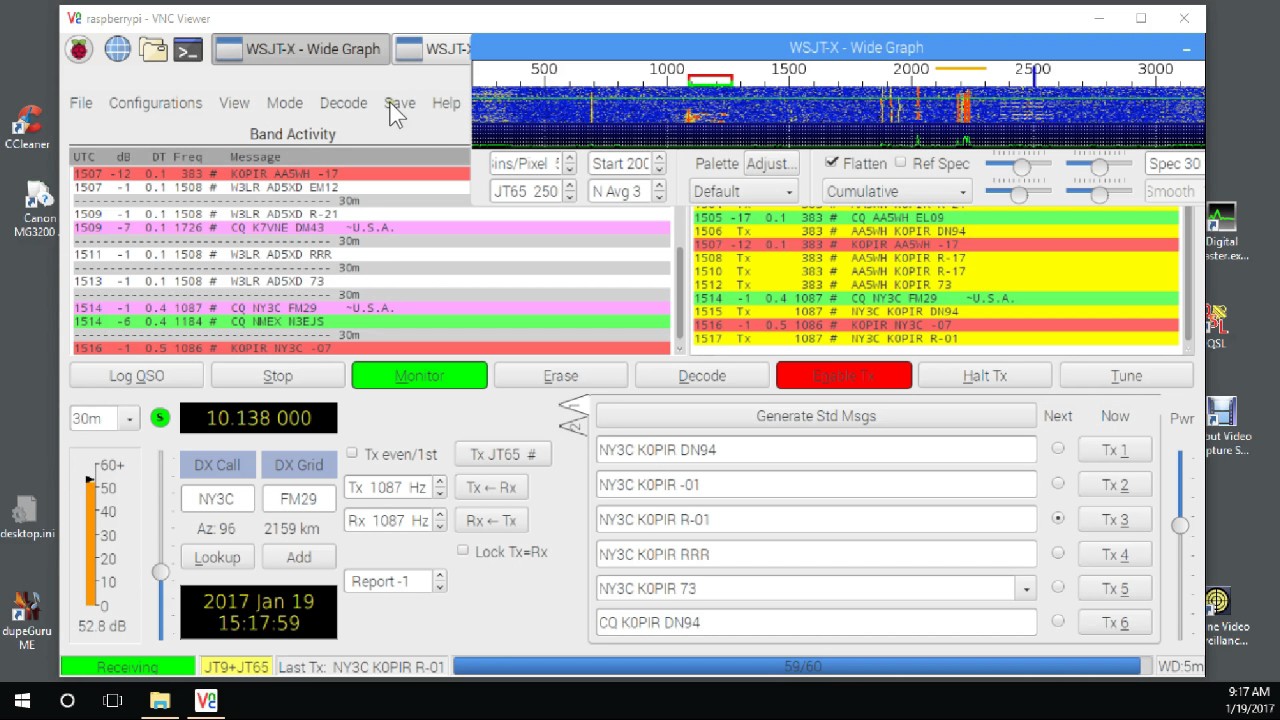Image resolution: width=1280 pixels, height=720 pixels.
Task: Select Next radio for Tx 2 message
Action: point(1058,483)
